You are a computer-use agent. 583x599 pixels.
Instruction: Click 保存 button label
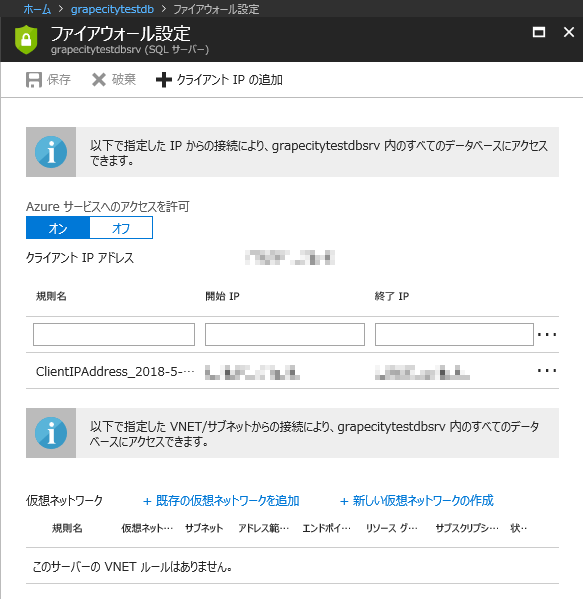tap(59, 79)
